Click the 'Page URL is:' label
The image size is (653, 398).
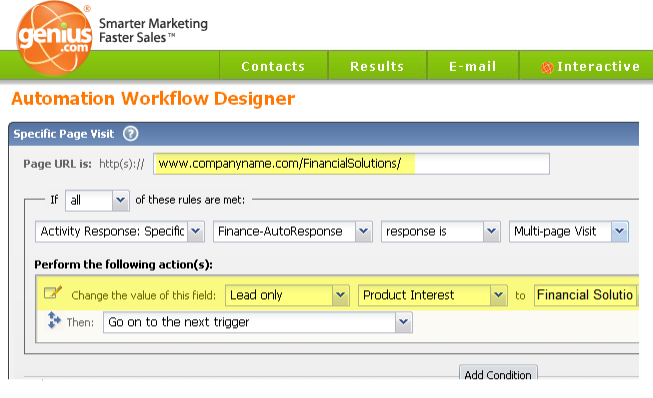point(57,164)
